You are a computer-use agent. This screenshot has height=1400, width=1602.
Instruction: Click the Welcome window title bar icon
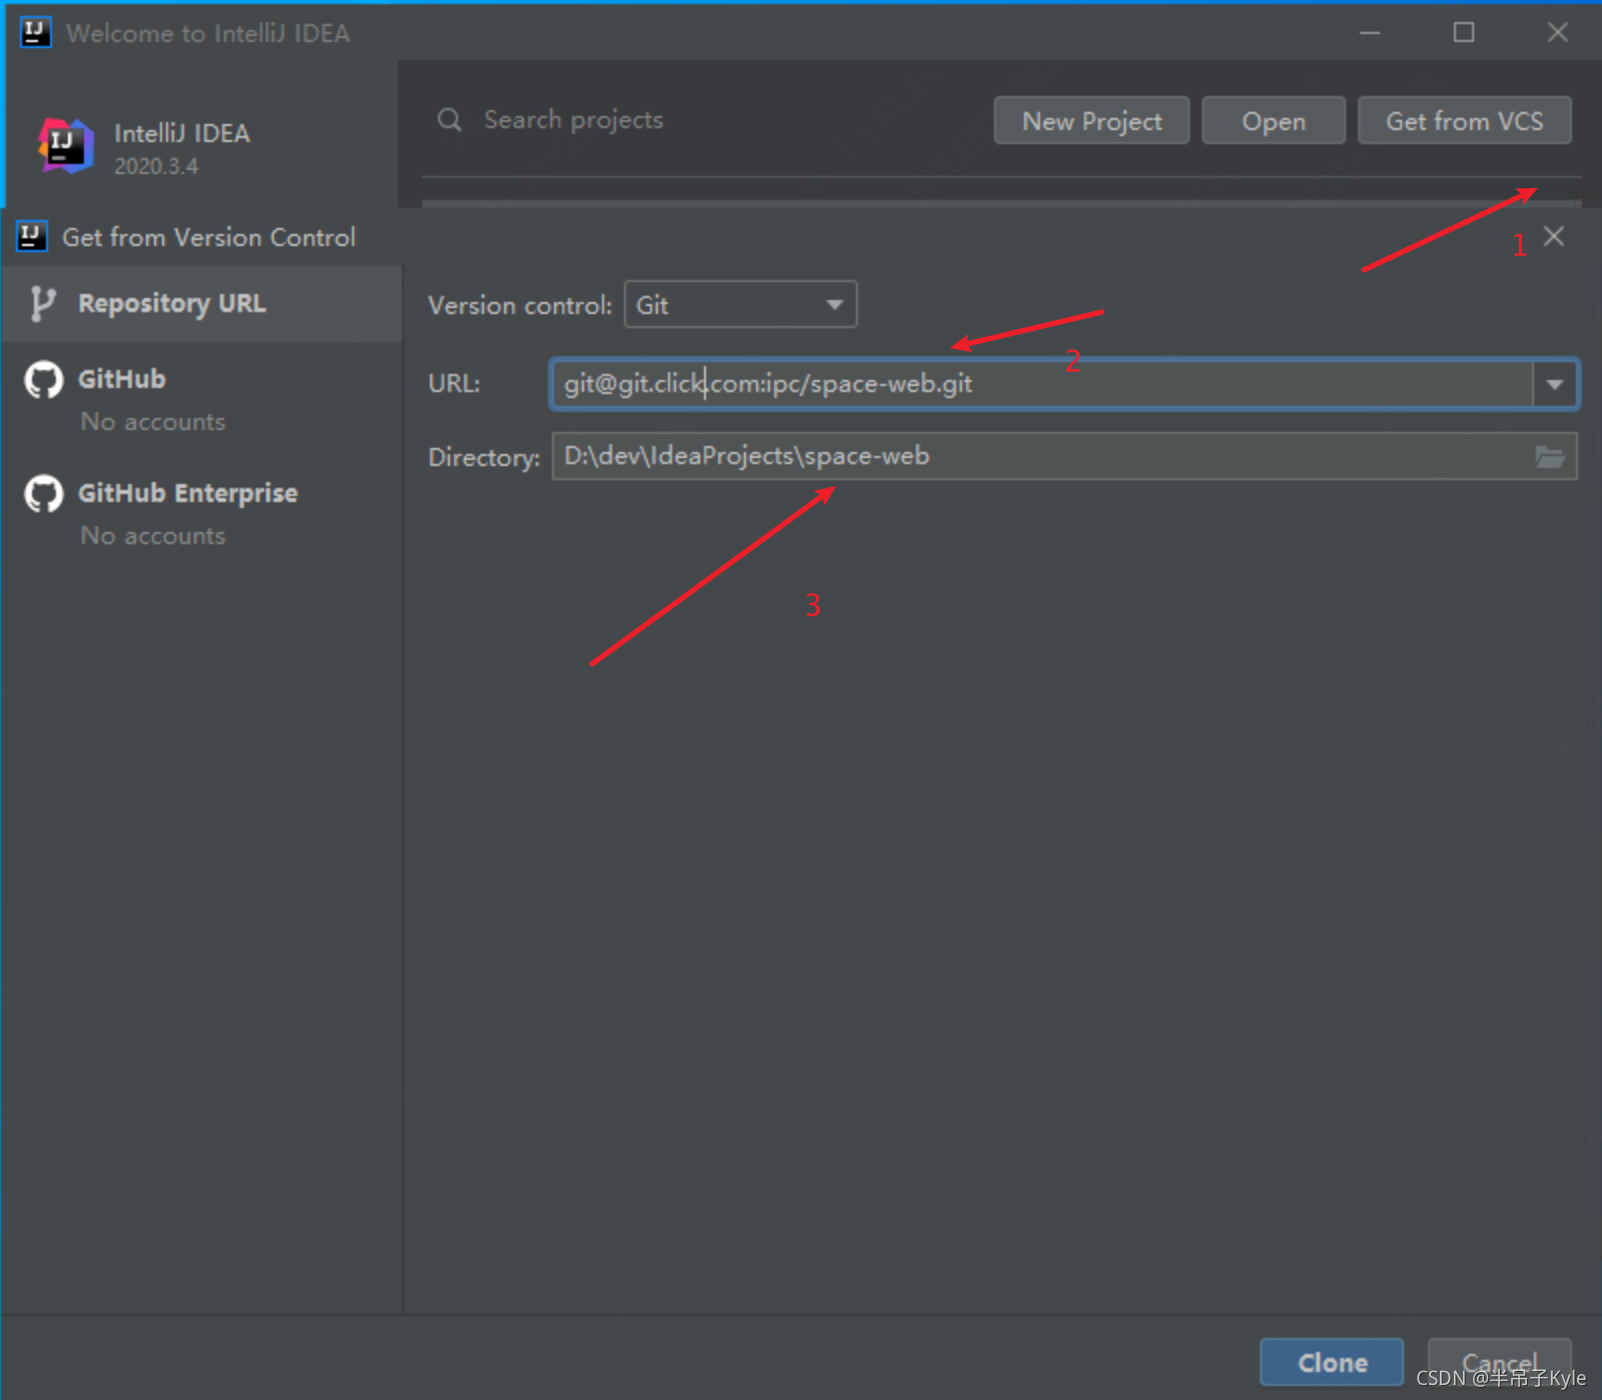(35, 32)
